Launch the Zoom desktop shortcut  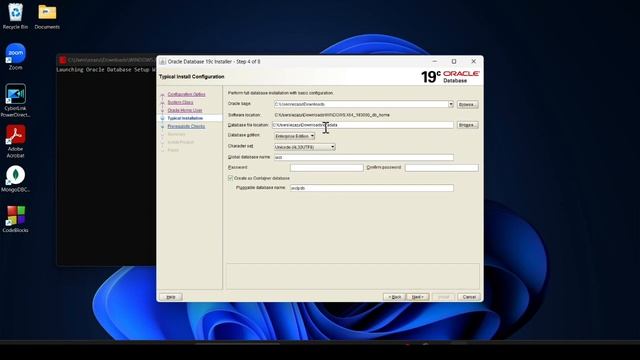click(16, 56)
